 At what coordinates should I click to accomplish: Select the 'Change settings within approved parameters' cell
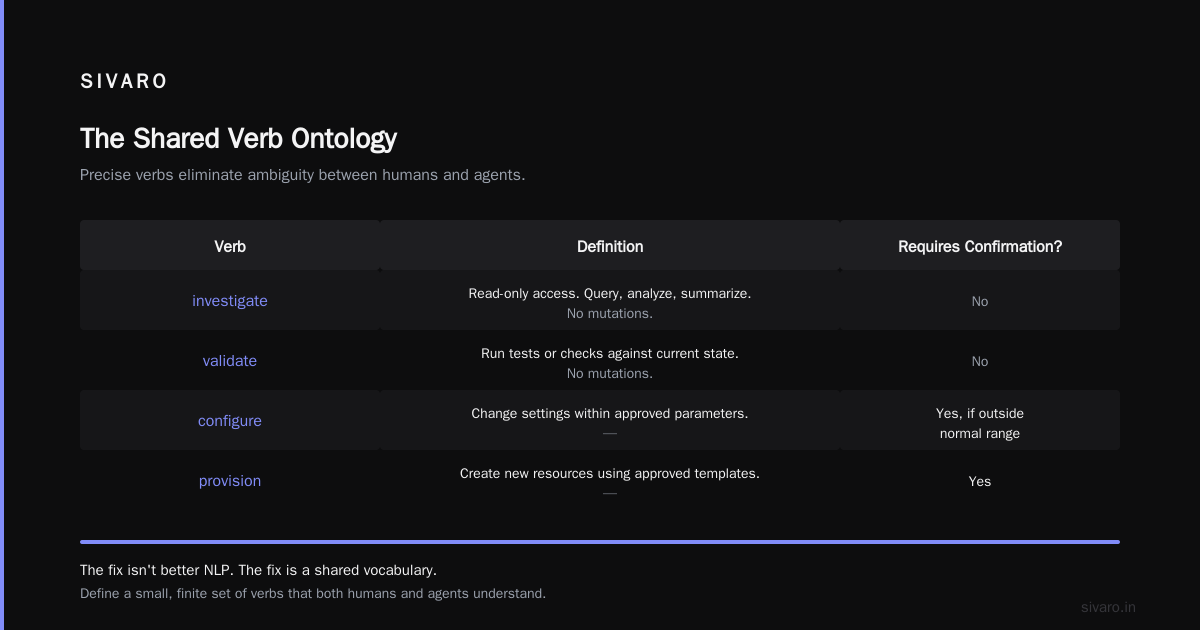coord(610,414)
